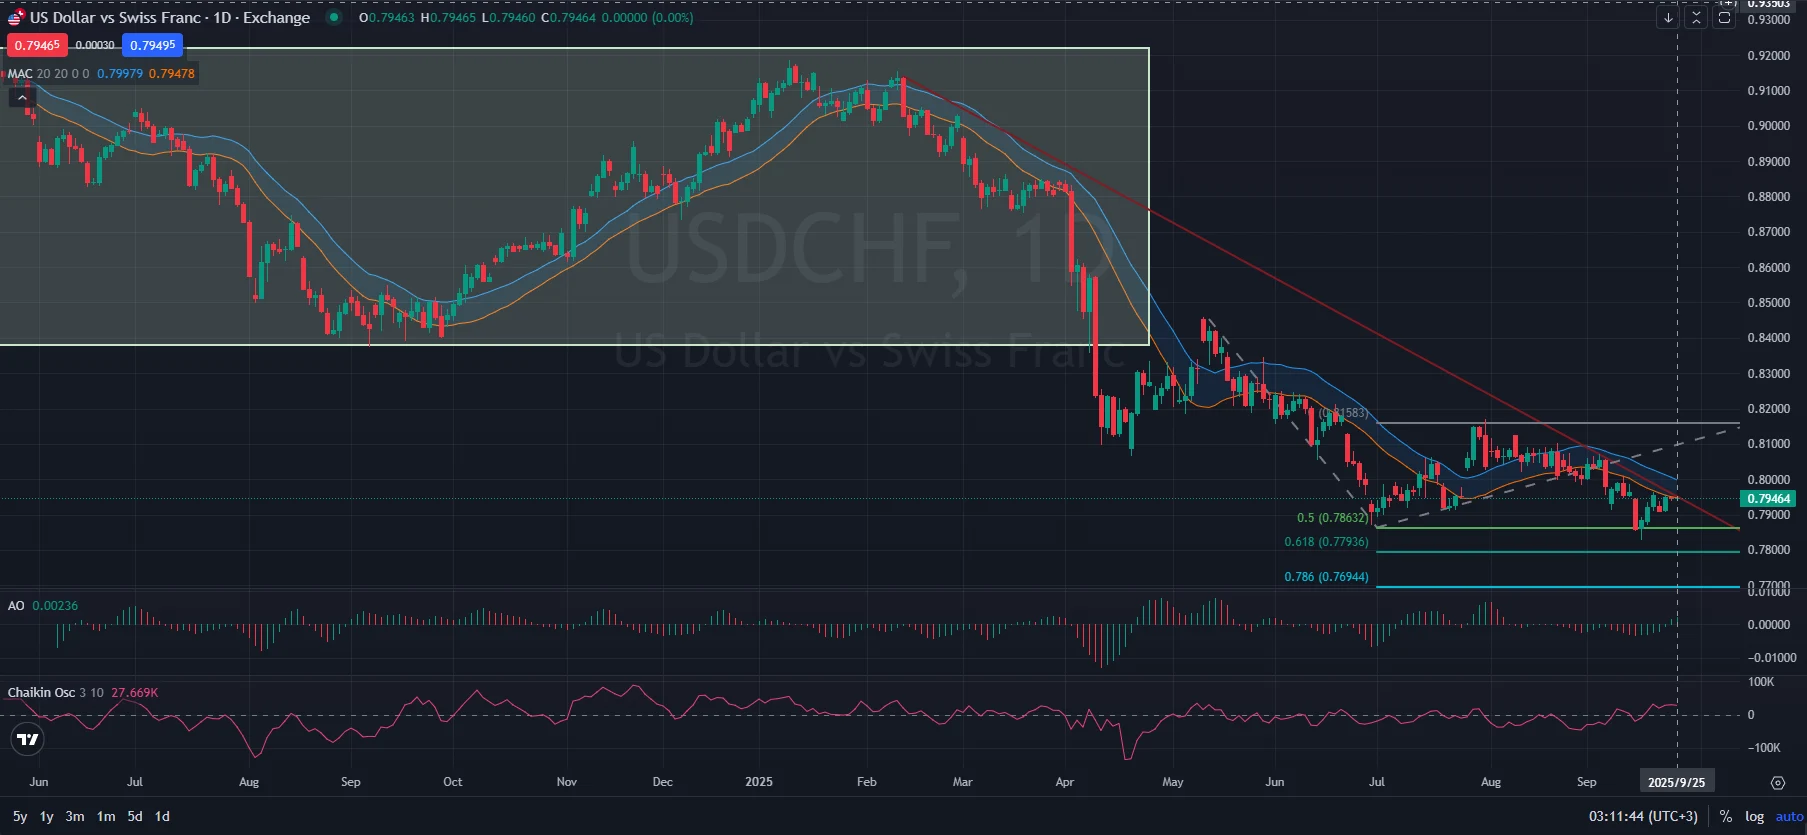Click the green market status dot
1807x835 pixels.
[334, 18]
